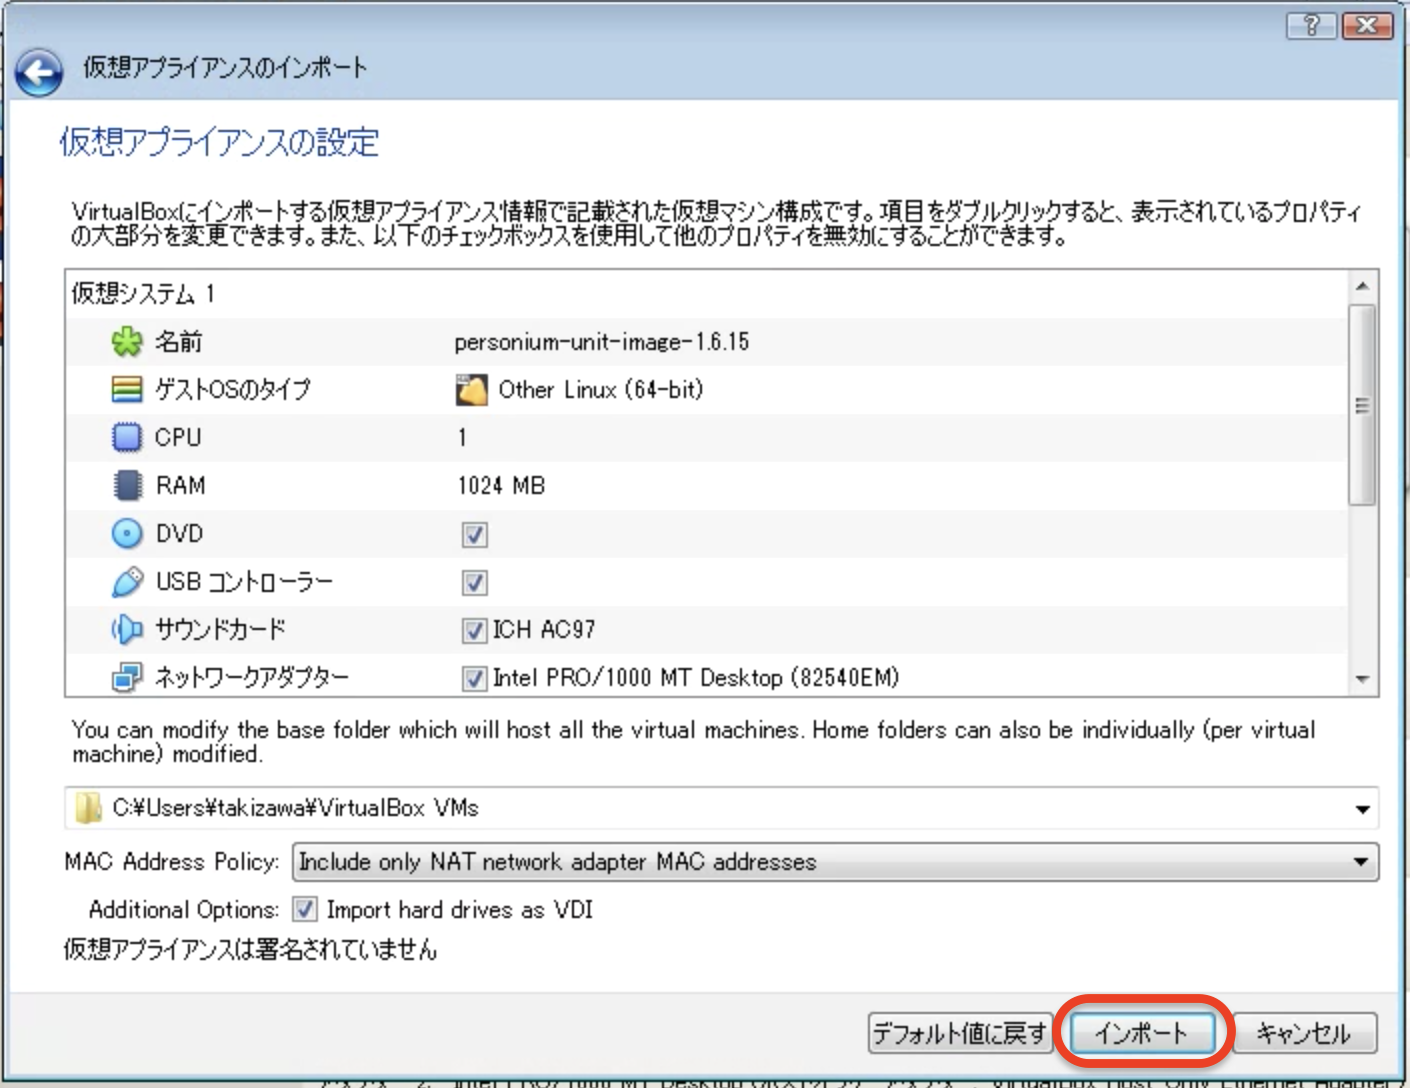Click the 仮想アプライアンスは署名されていません text
The image size is (1410, 1088).
click(x=250, y=949)
